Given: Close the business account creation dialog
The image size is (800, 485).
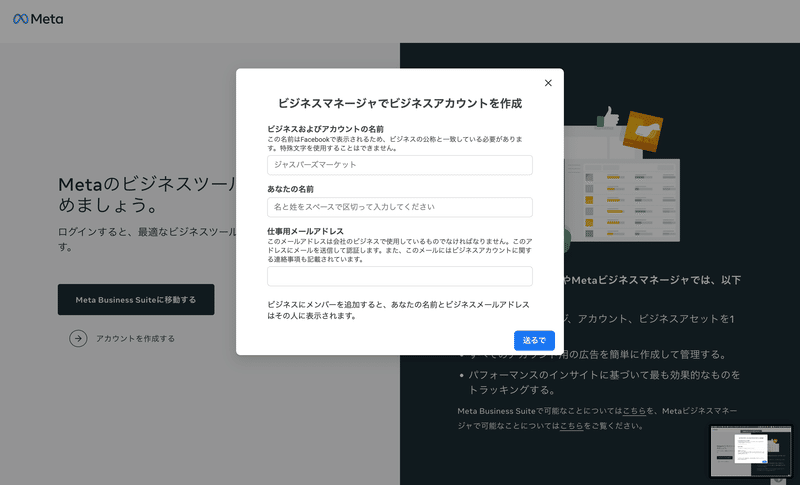Looking at the screenshot, I should (548, 83).
